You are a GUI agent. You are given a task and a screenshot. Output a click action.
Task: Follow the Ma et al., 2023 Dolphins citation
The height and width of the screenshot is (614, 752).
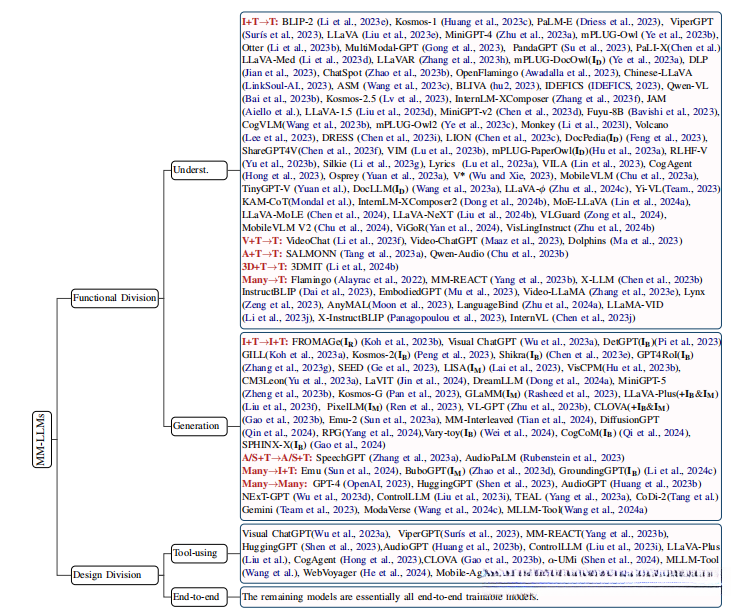pos(645,241)
